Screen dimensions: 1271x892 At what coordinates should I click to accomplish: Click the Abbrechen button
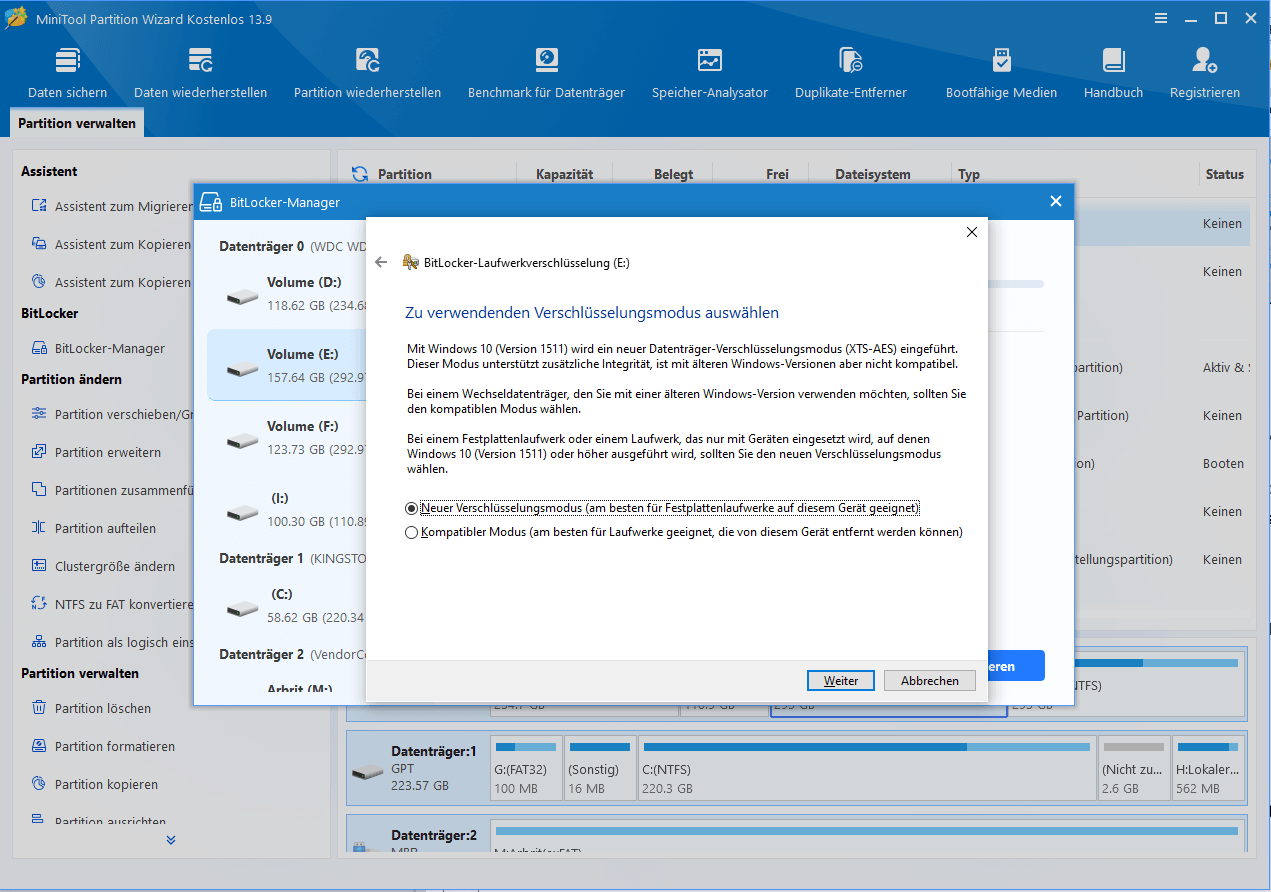(930, 680)
